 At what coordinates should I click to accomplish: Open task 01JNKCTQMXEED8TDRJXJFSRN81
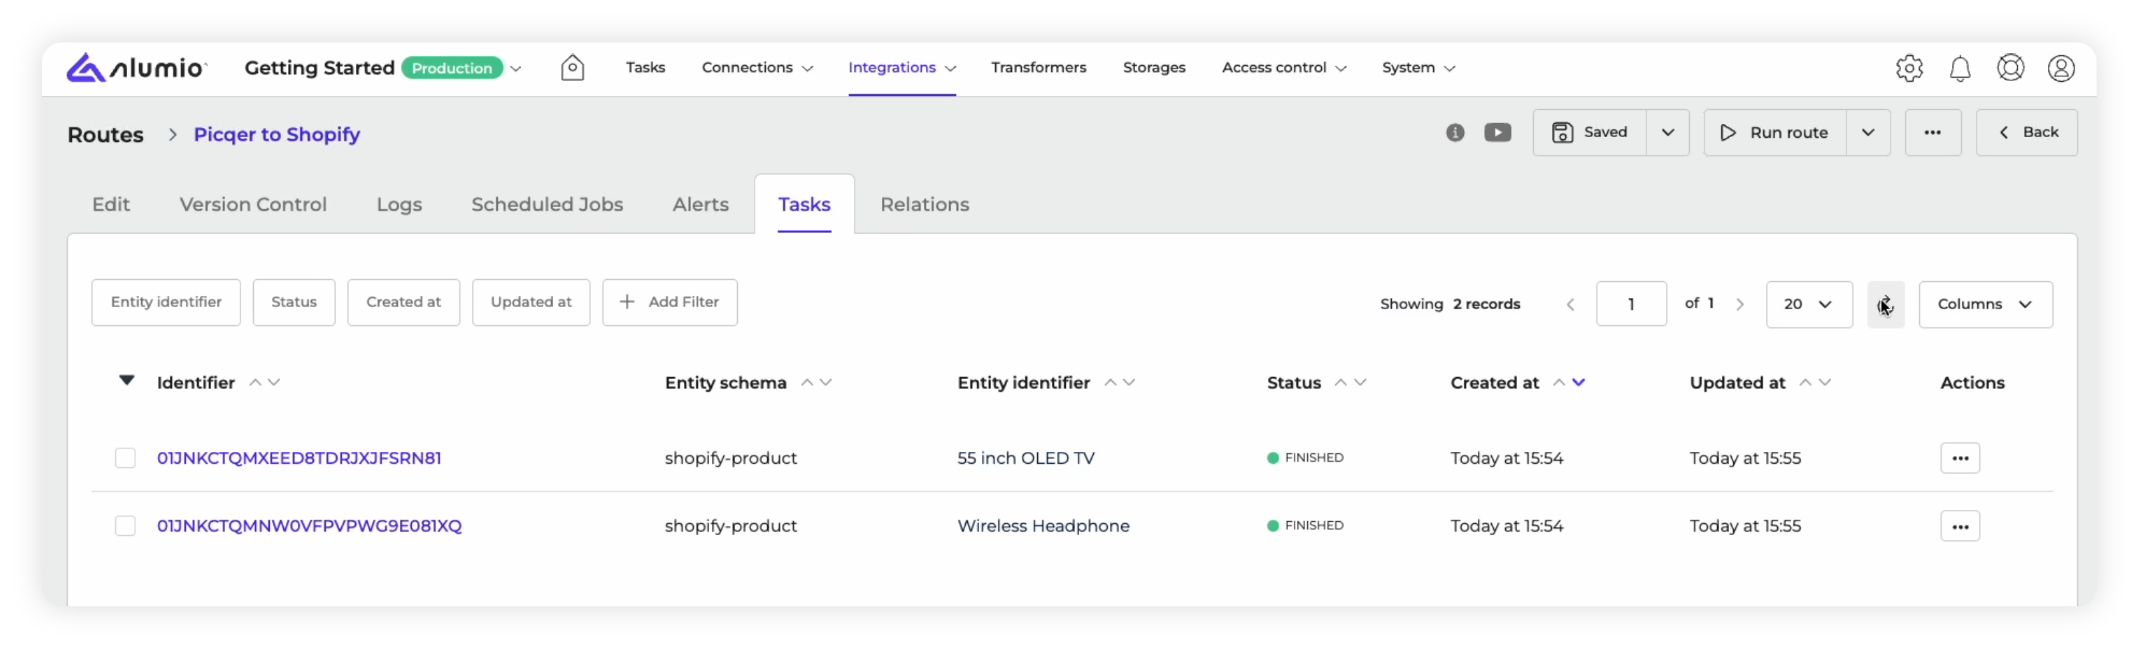(299, 458)
